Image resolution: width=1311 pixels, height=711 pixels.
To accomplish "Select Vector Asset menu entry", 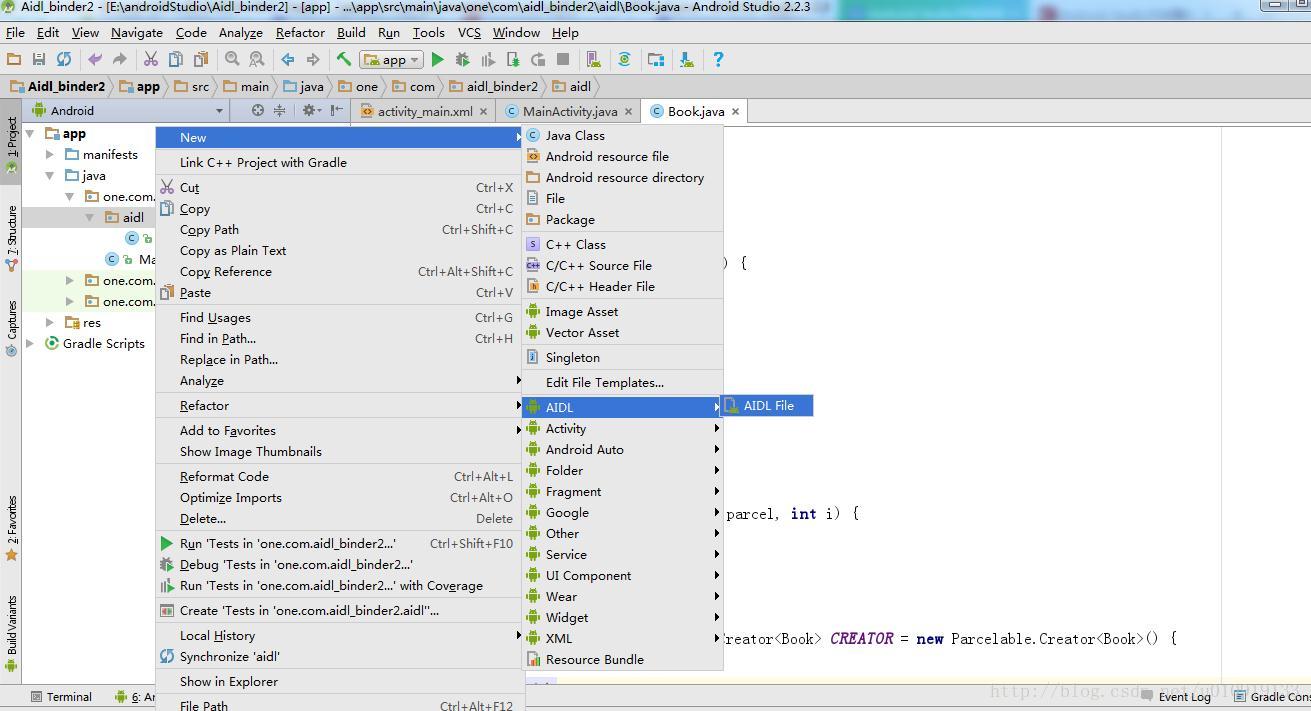I will pos(622,332).
